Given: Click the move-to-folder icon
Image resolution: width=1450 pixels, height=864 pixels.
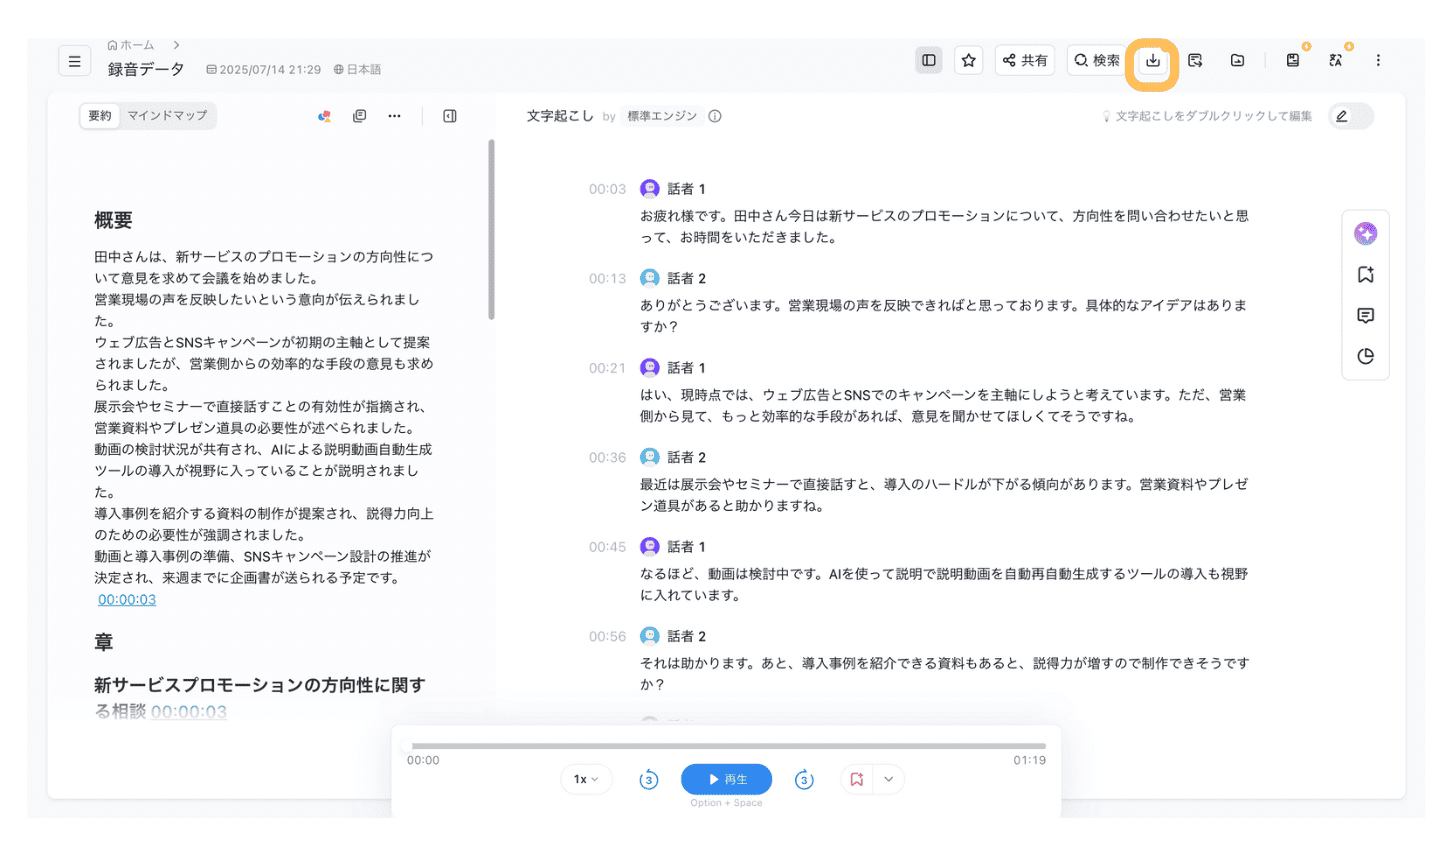Looking at the screenshot, I should pos(1238,61).
